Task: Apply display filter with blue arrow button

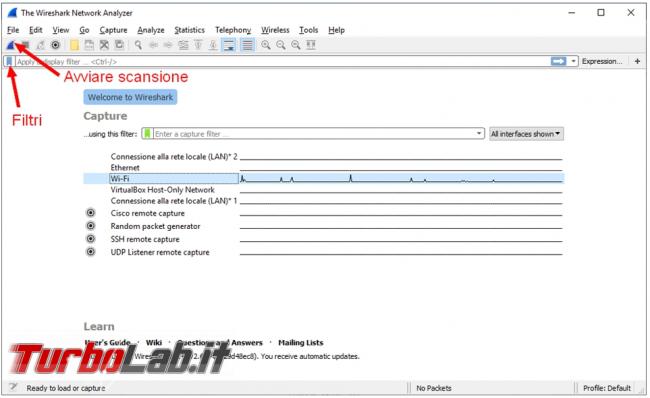Action: pos(558,61)
